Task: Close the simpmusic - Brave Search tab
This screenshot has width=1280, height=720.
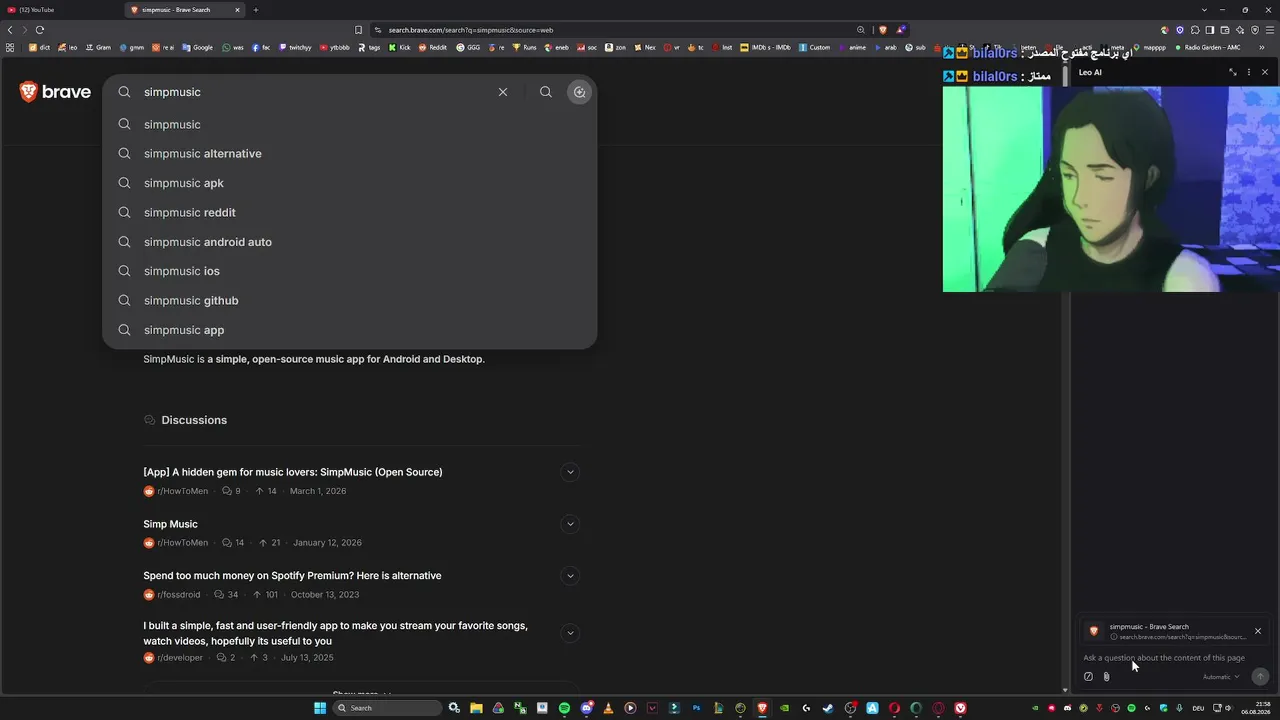Action: pyautogui.click(x=237, y=10)
